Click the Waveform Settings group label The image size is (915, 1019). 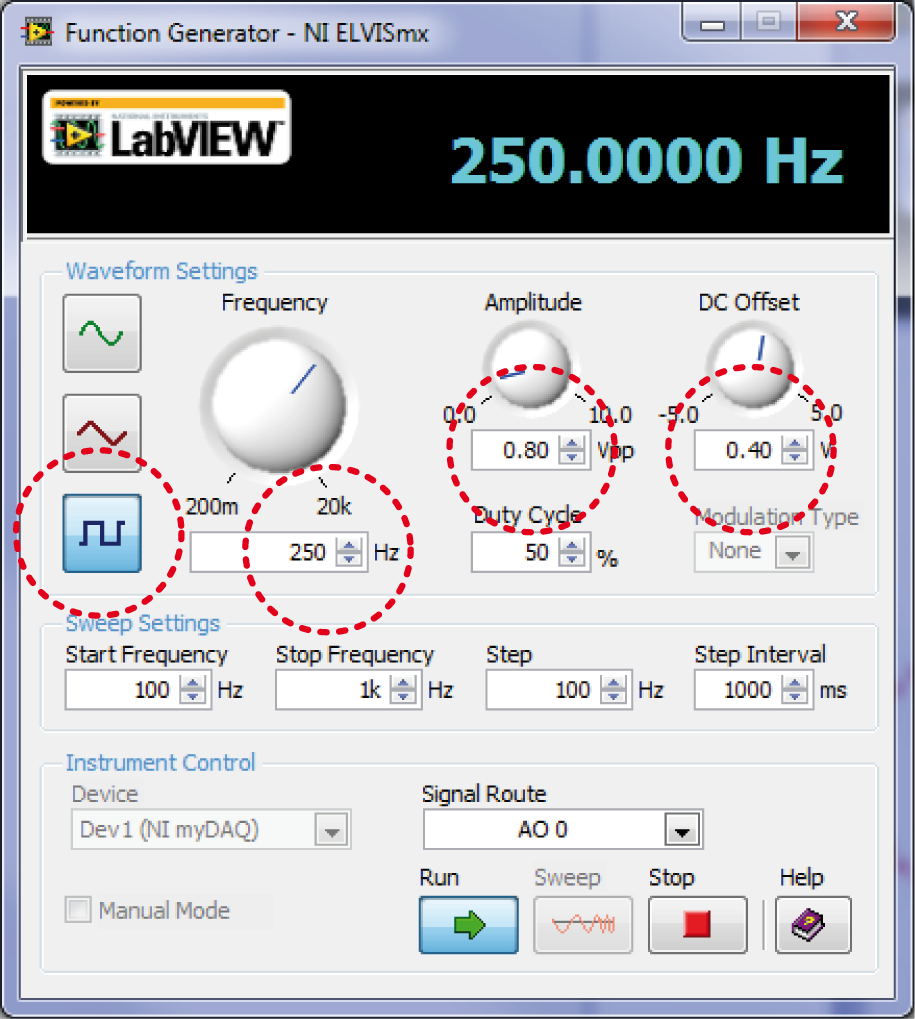pyautogui.click(x=162, y=272)
